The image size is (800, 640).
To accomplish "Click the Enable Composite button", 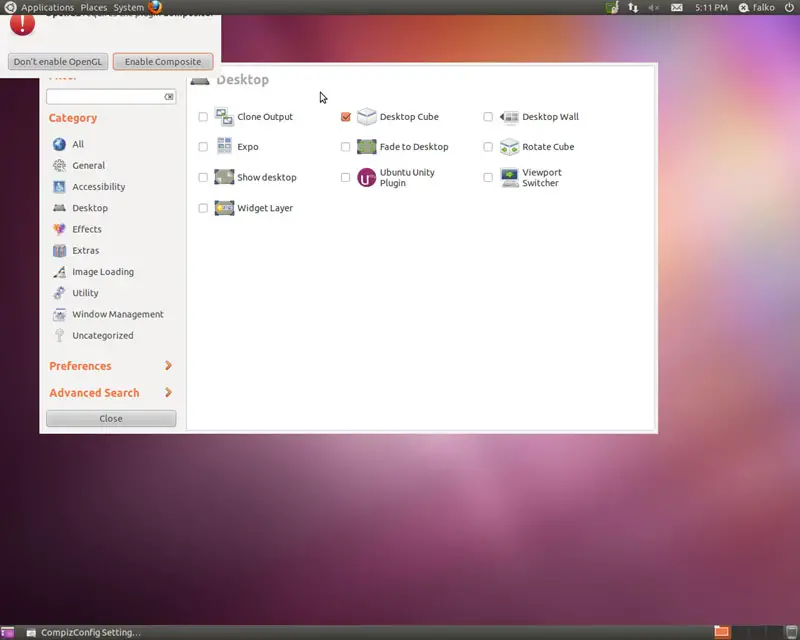I will pyautogui.click(x=163, y=62).
